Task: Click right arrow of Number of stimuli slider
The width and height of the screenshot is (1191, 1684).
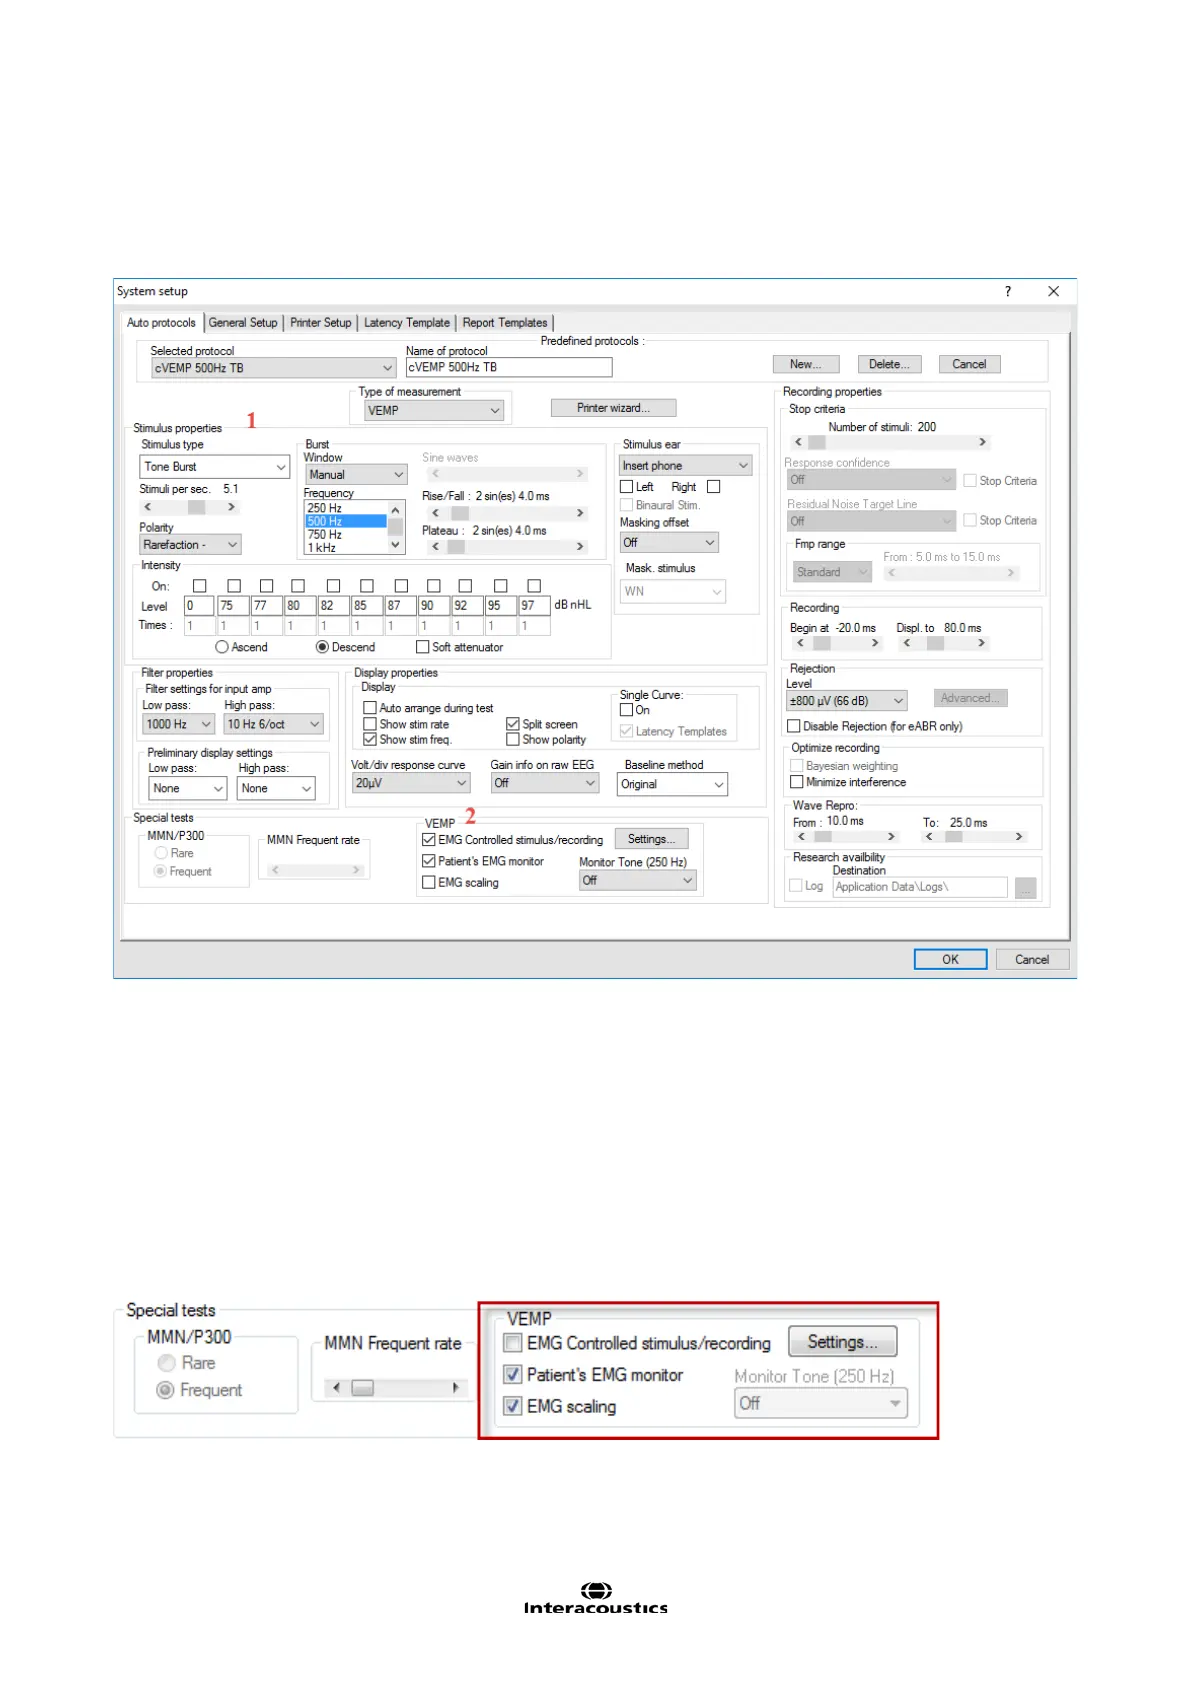Action: pos(982,442)
